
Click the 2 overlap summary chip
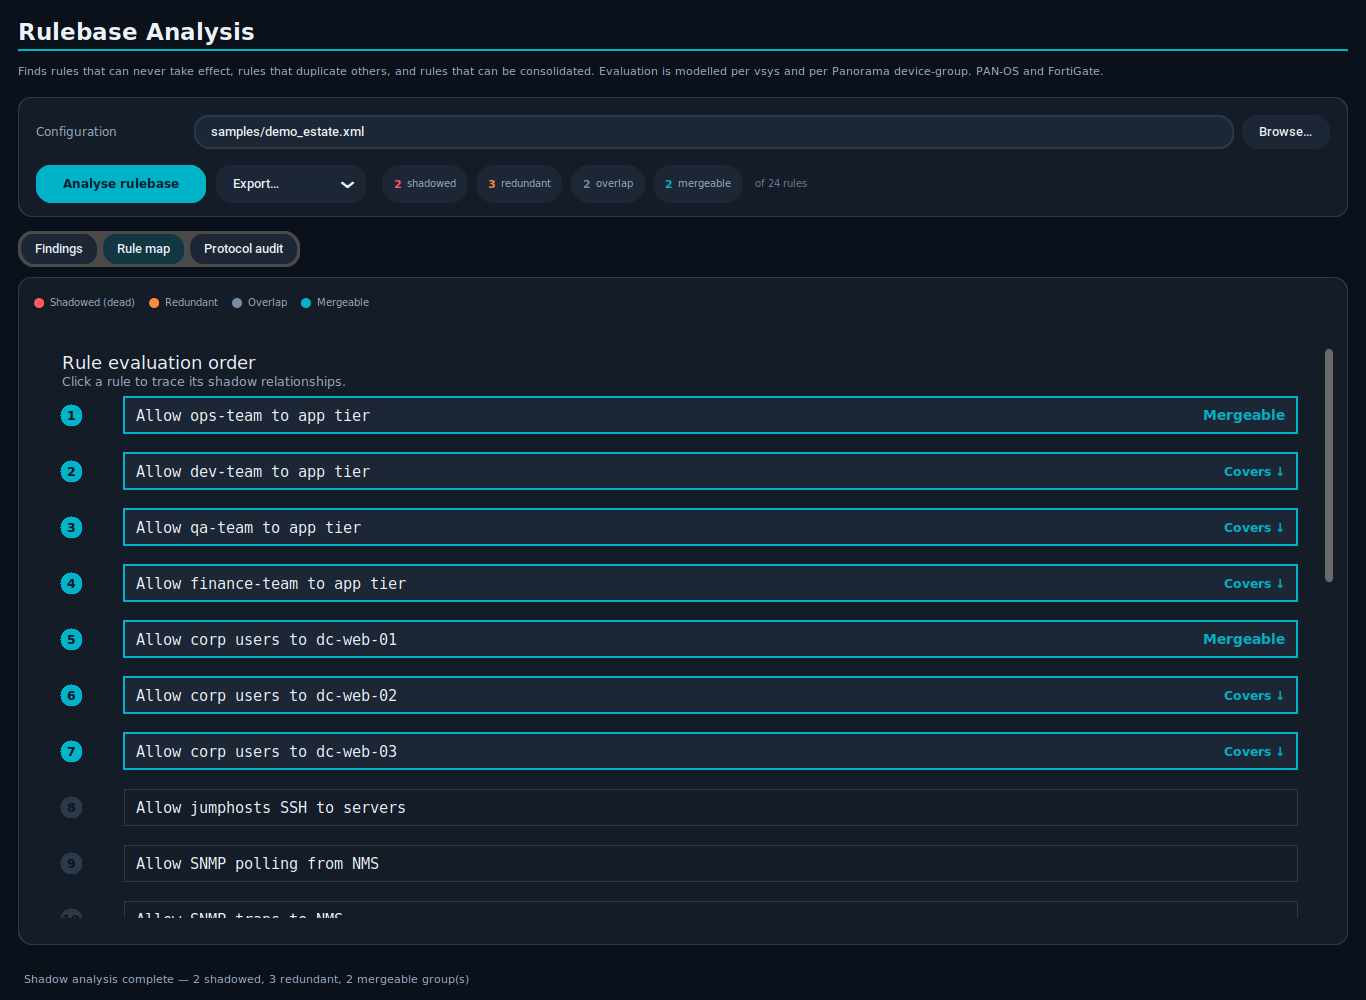pos(608,184)
